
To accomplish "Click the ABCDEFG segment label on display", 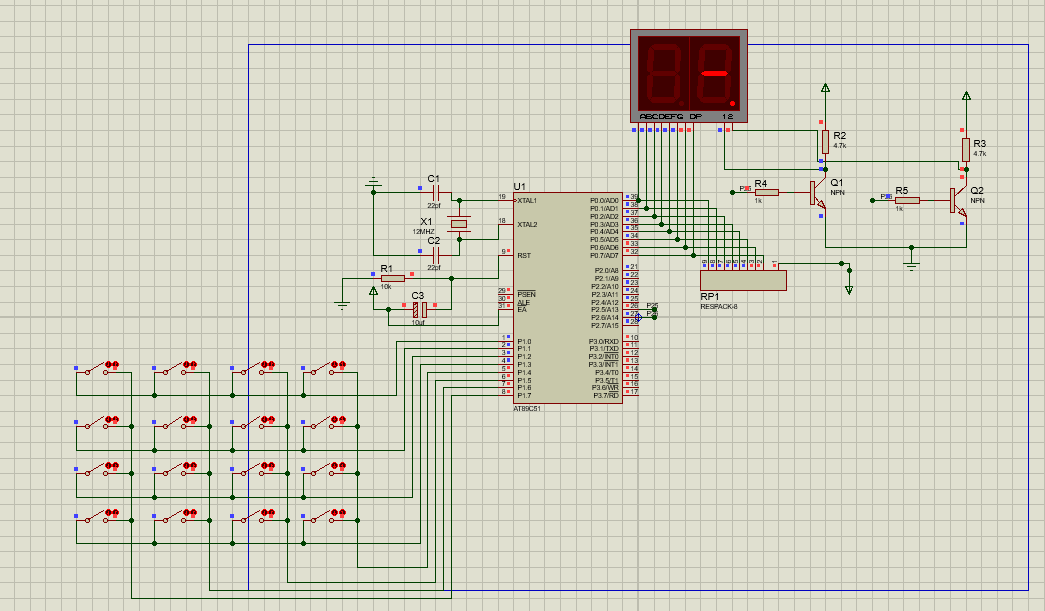I will point(661,116).
